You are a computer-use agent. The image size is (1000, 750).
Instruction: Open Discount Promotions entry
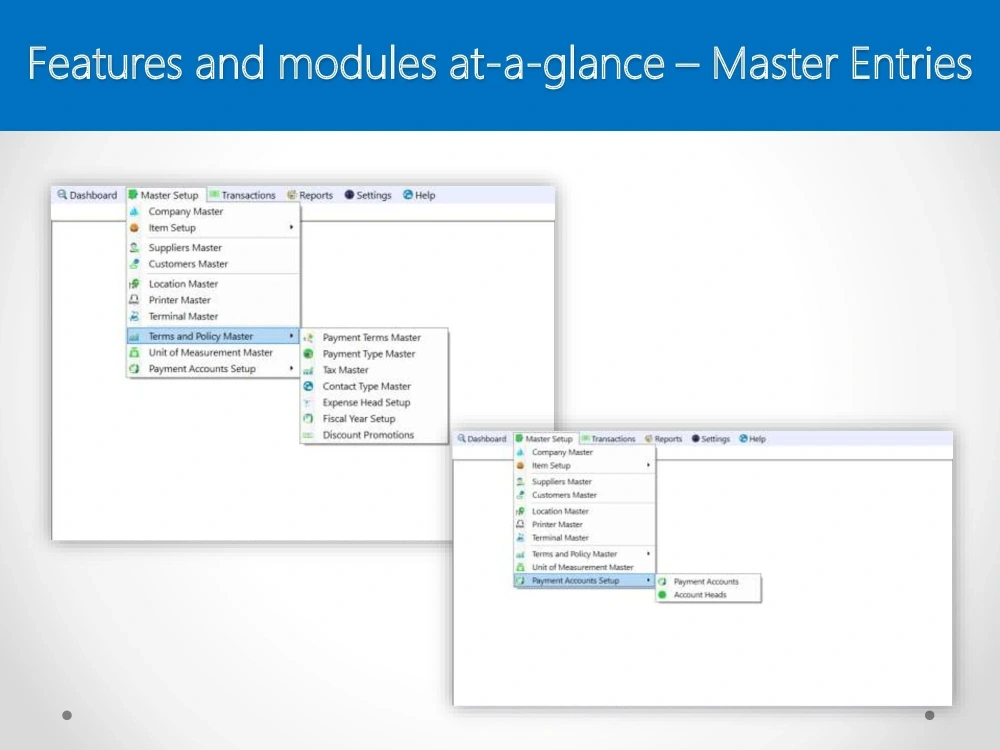pyautogui.click(x=374, y=435)
